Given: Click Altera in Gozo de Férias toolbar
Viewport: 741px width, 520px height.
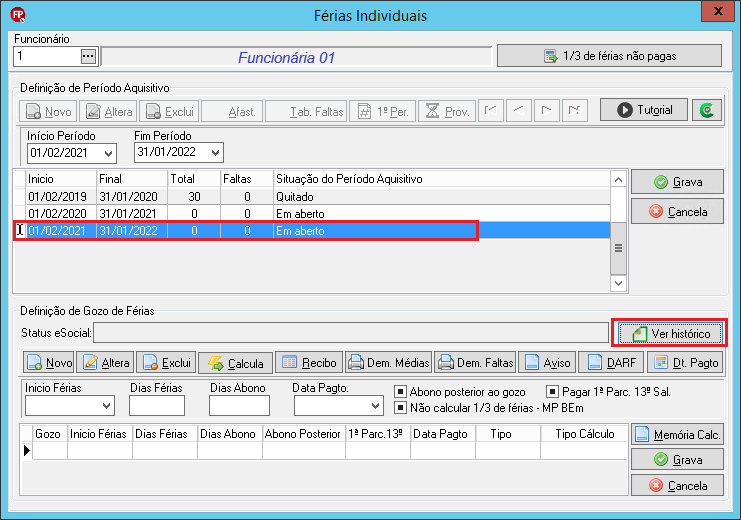Looking at the screenshot, I should [x=105, y=363].
